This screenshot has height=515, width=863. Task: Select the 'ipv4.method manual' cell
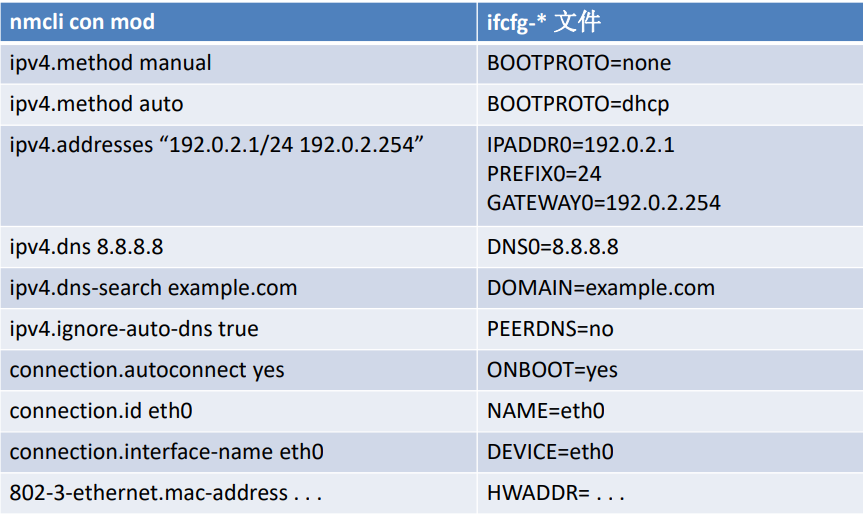point(238,63)
